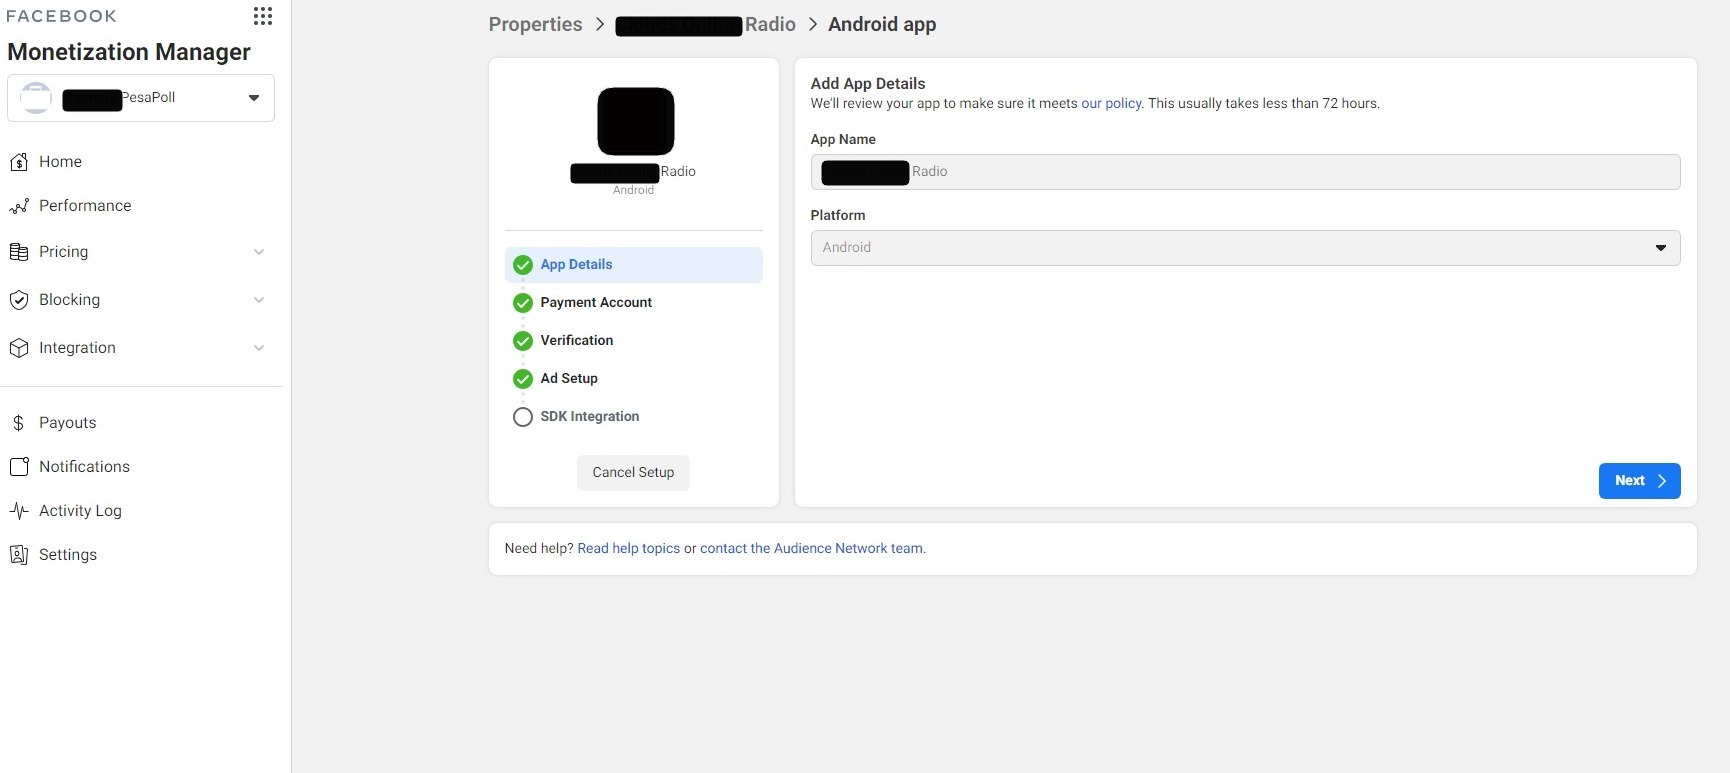Click the Radio property breadcrumb
The width and height of the screenshot is (1730, 773).
[706, 25]
